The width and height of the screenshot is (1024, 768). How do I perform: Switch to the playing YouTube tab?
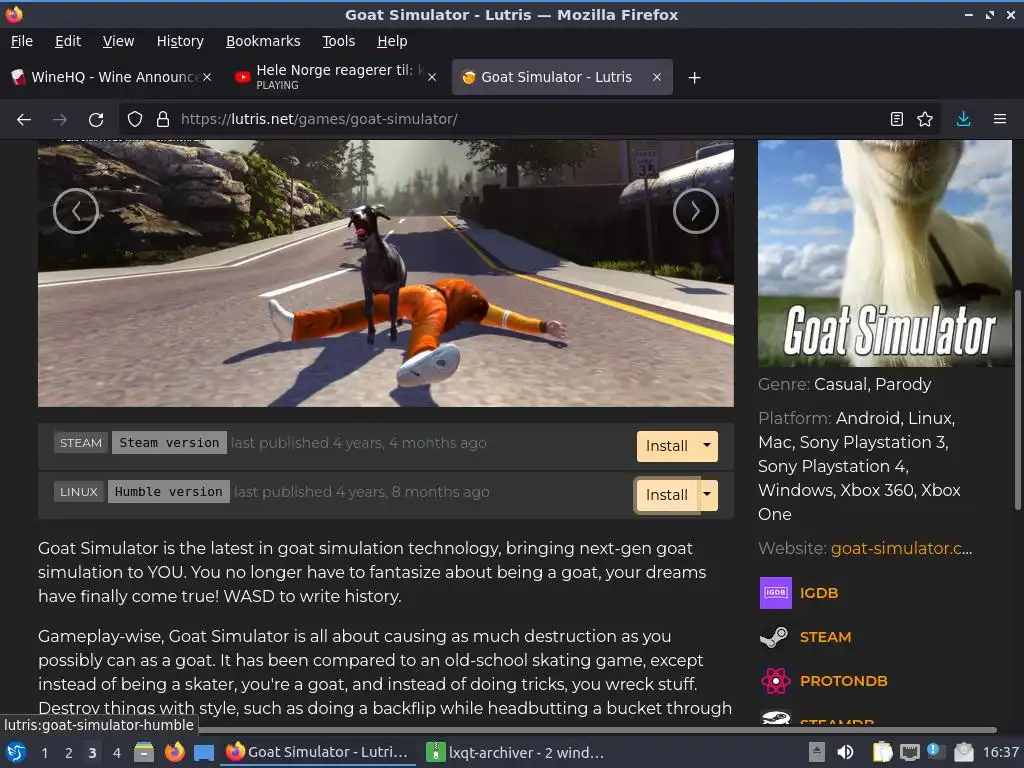coord(336,77)
